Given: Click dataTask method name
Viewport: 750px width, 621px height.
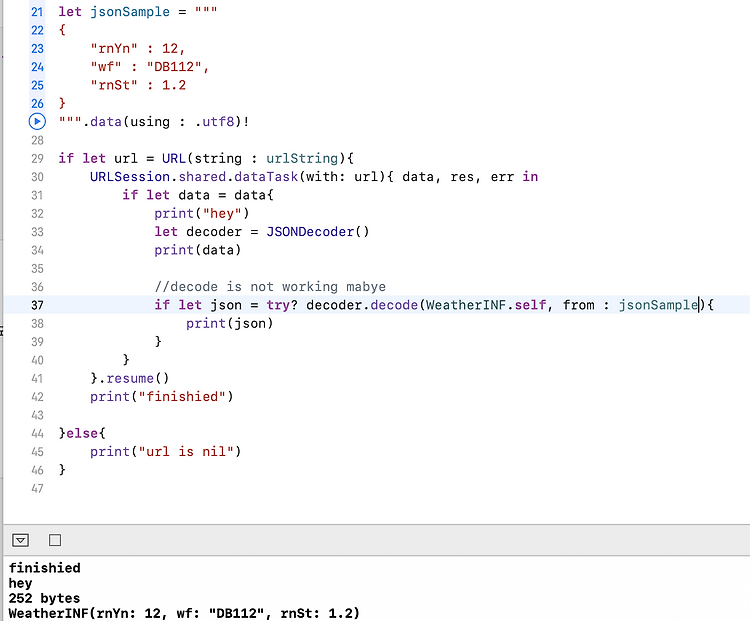Looking at the screenshot, I should [x=266, y=177].
